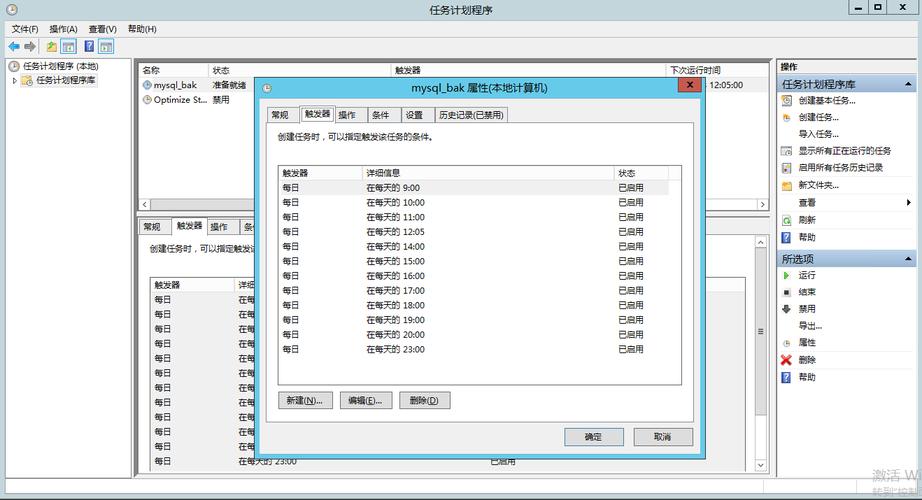Click the 删除(D) button
922x500 pixels.
[x=424, y=401]
